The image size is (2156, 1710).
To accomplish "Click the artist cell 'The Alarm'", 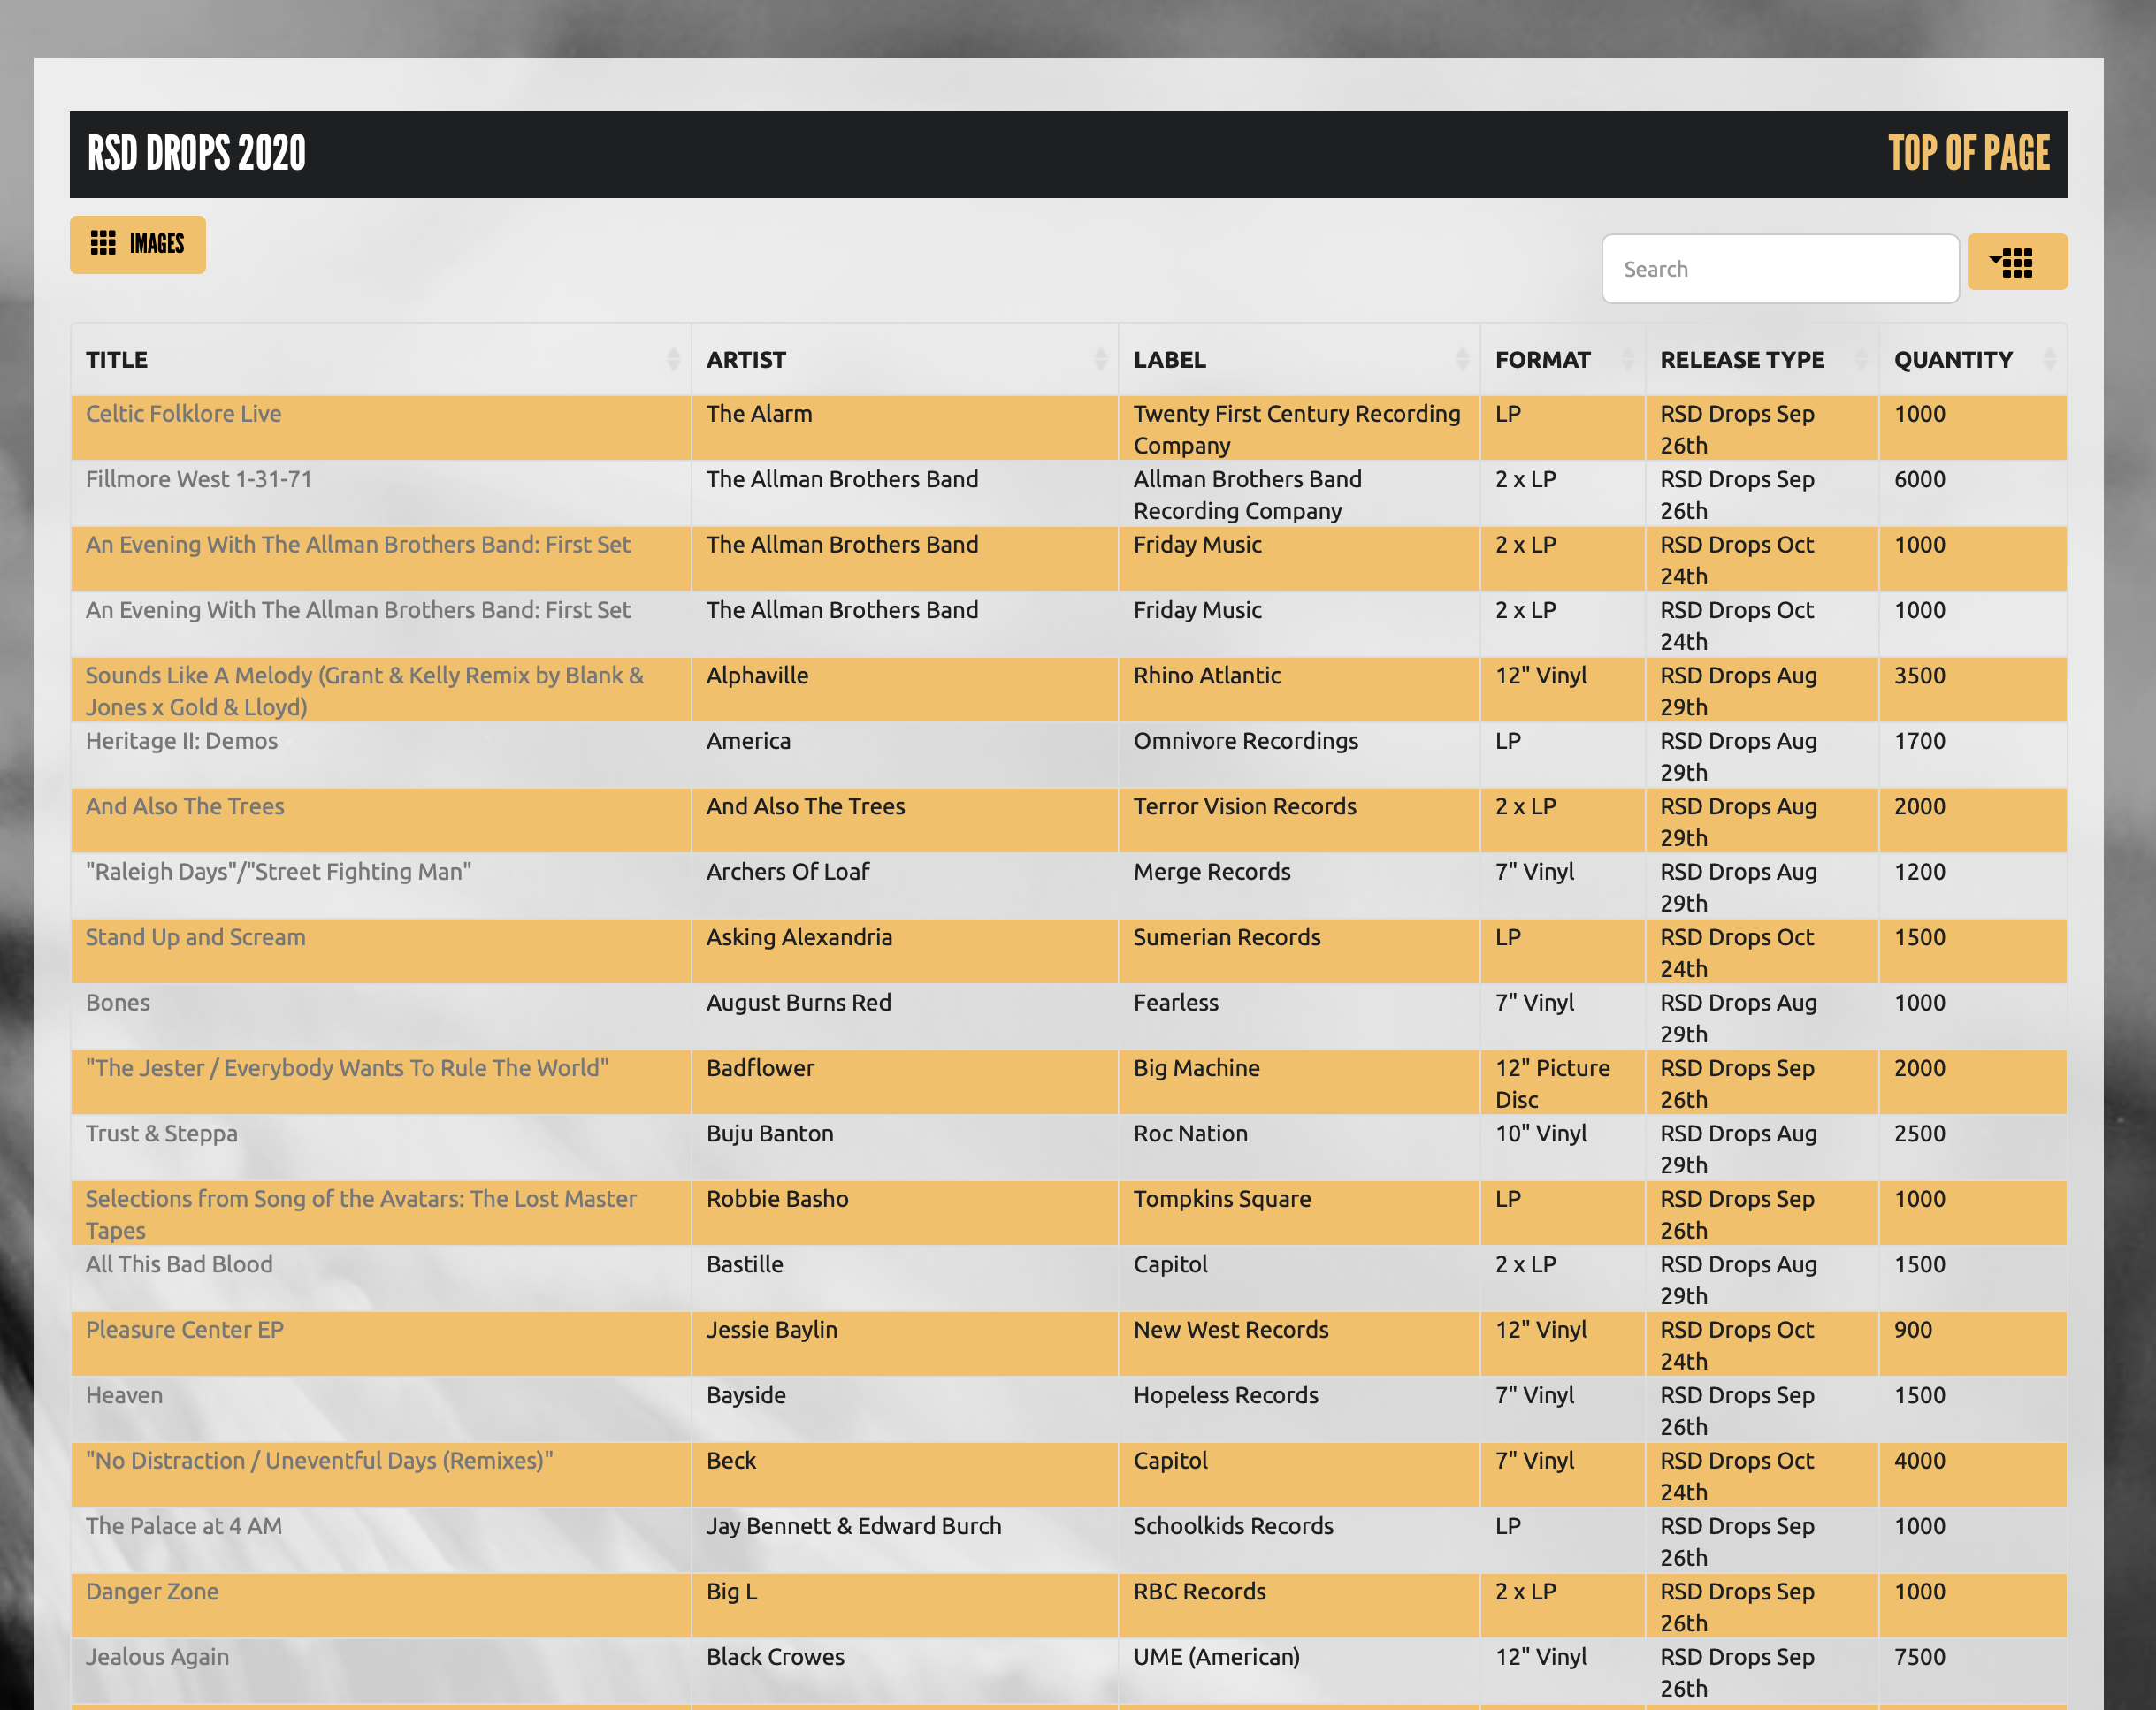I will pyautogui.click(x=759, y=414).
